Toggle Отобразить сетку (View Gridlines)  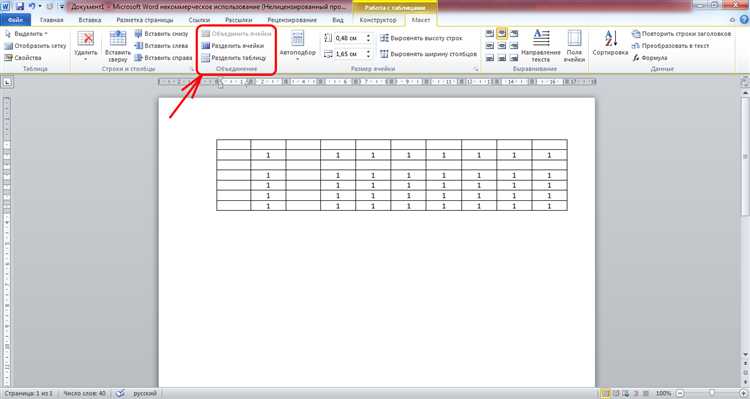[x=35, y=46]
